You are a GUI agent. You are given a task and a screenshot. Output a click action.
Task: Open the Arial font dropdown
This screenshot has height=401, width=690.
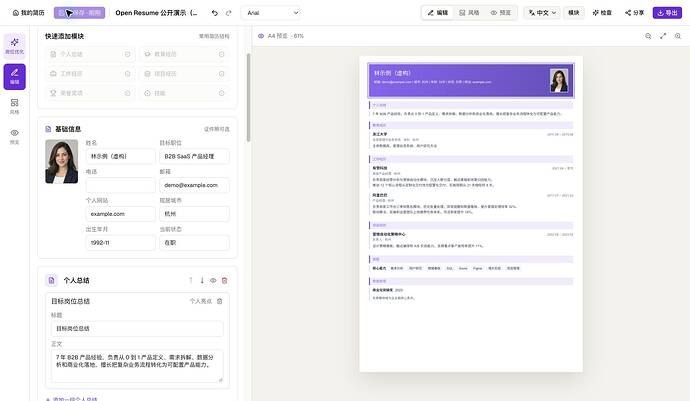[272, 13]
